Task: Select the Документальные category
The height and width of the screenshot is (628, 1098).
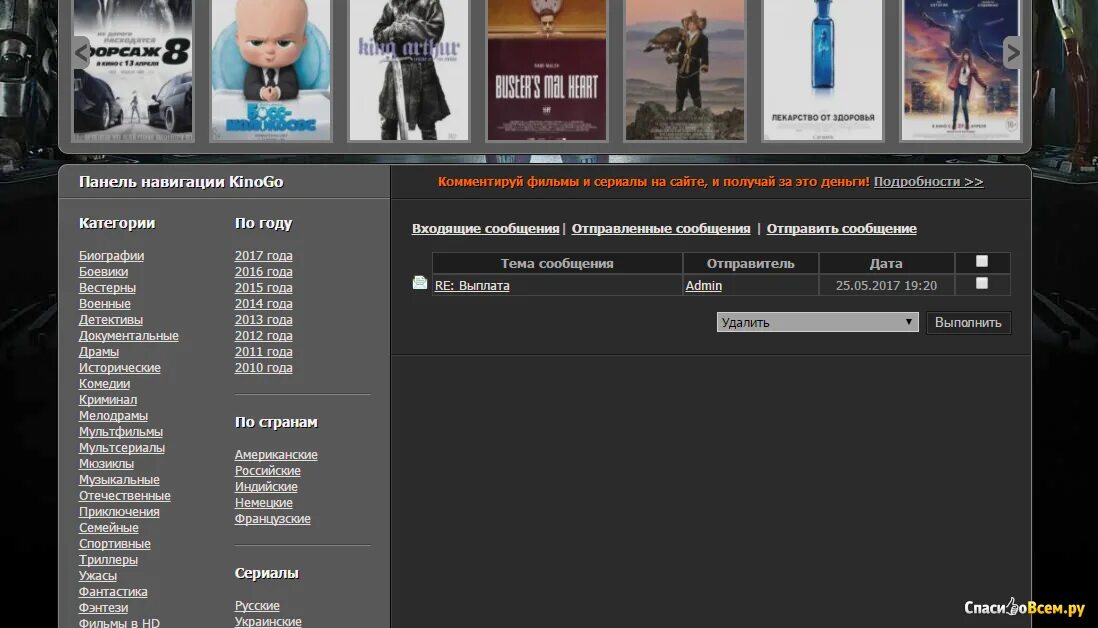Action: (128, 336)
